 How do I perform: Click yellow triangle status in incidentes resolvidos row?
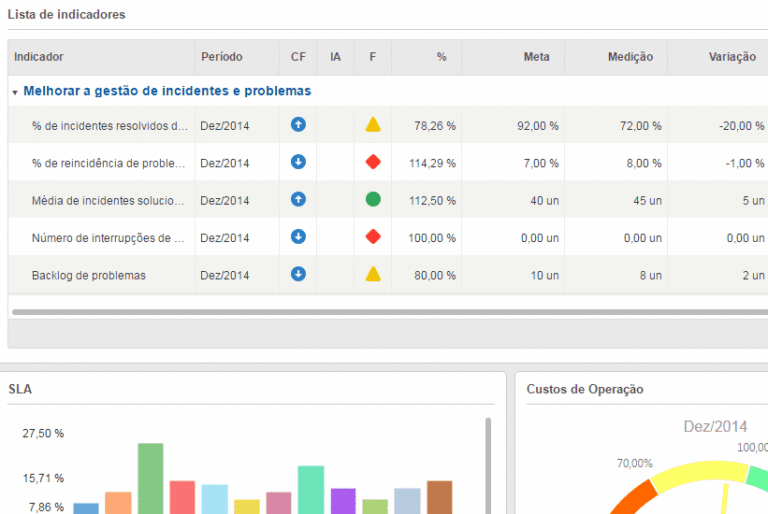tap(373, 125)
